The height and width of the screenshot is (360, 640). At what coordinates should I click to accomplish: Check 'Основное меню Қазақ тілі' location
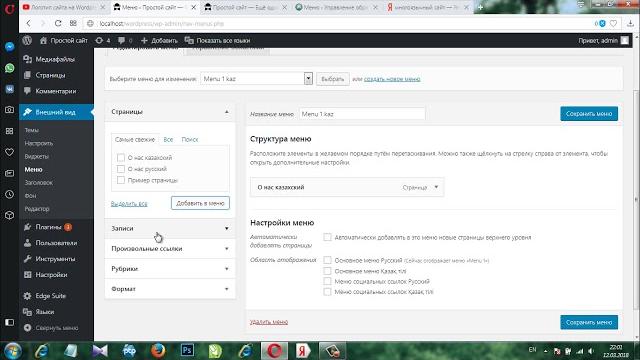click(327, 271)
